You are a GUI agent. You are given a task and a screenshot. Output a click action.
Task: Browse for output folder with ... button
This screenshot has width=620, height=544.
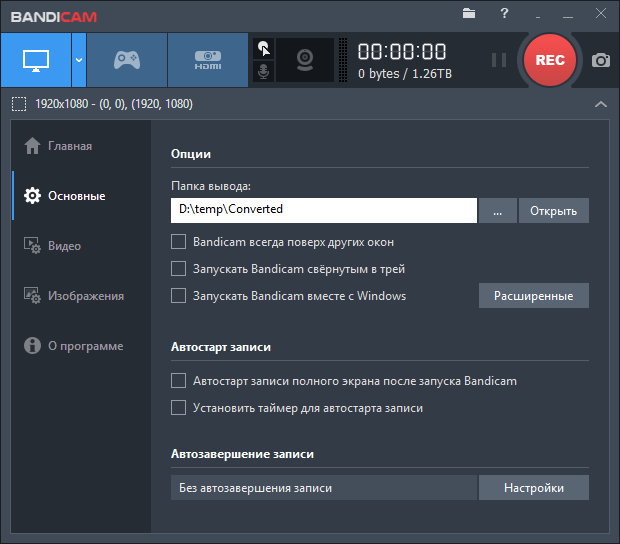coord(497,210)
